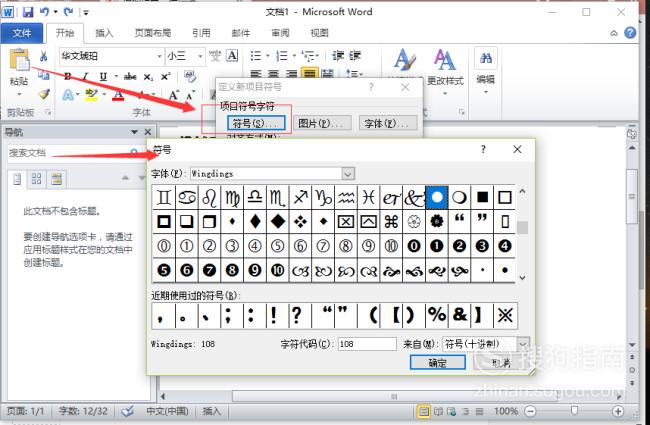Click the Change Styles icon

[x=444, y=60]
